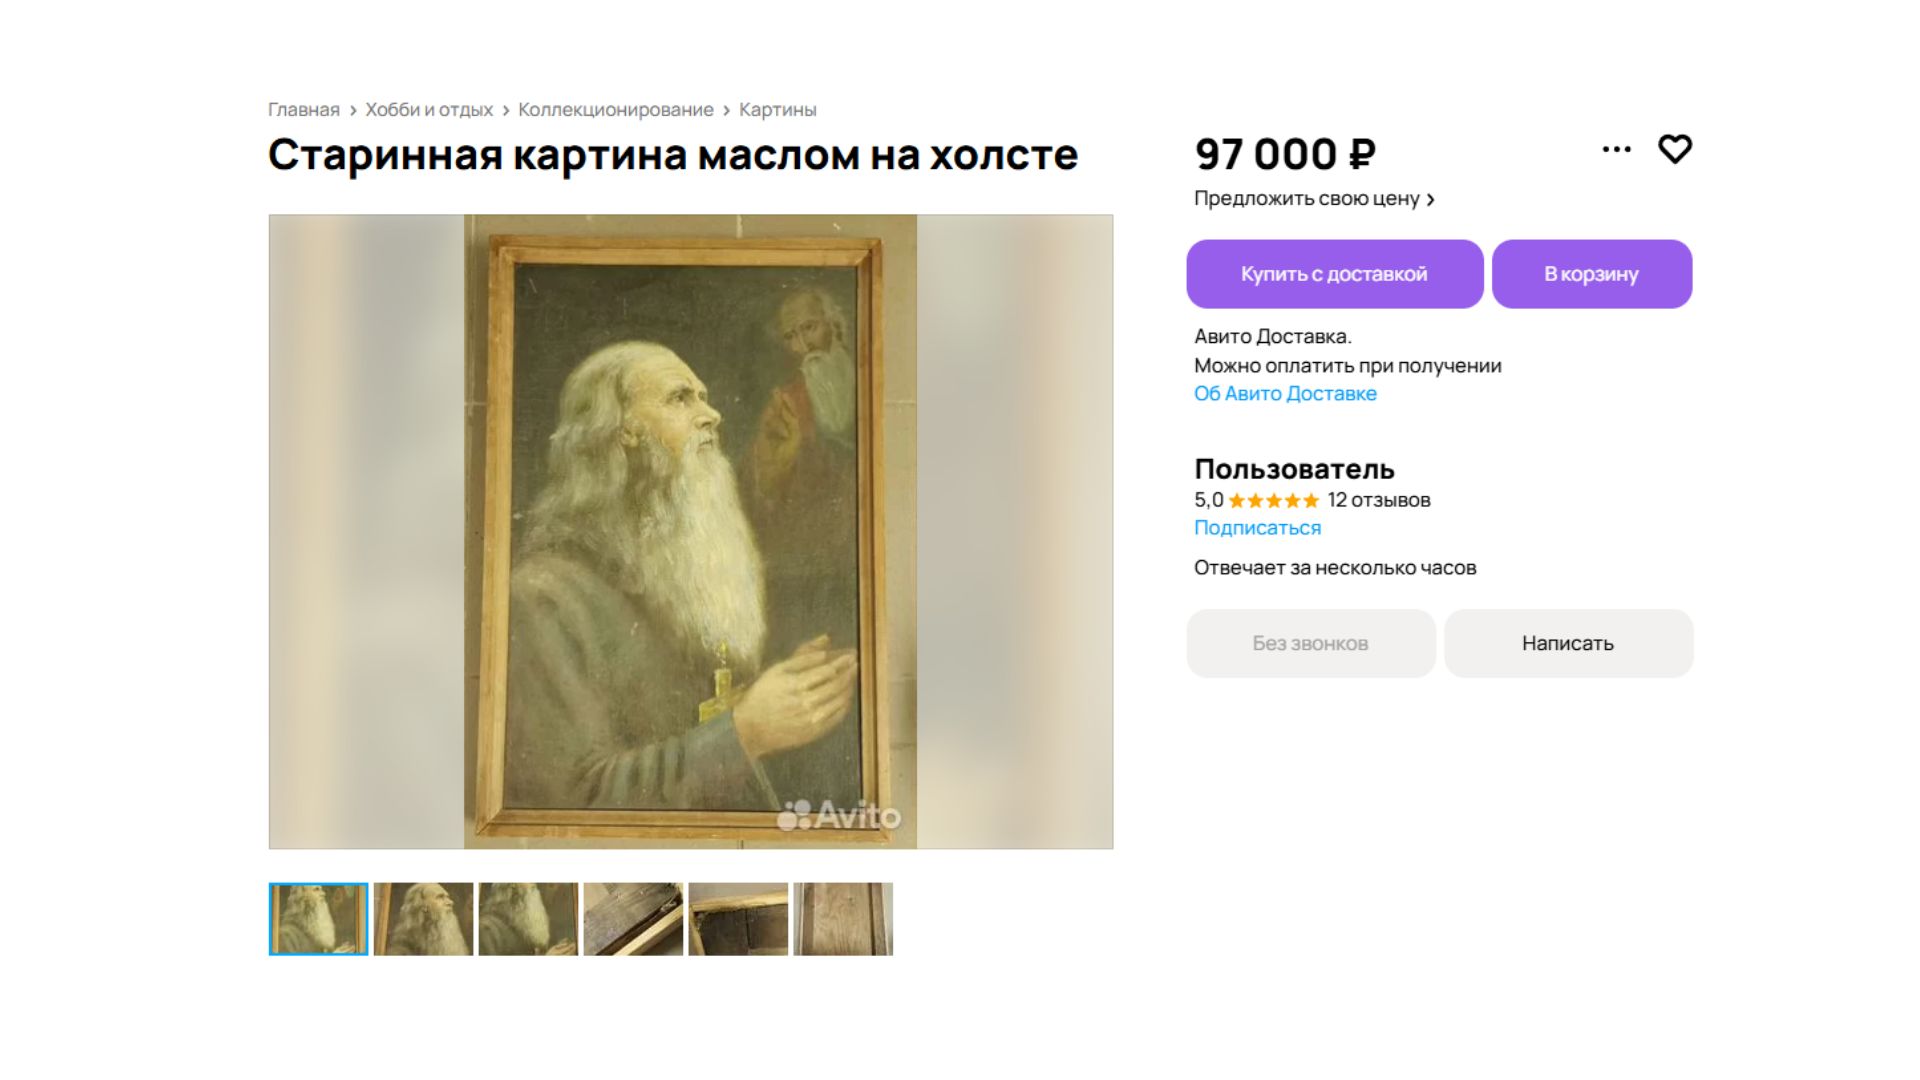Open the '12 отзывов' reviews link
The width and height of the screenshot is (1920, 1080).
point(1379,501)
